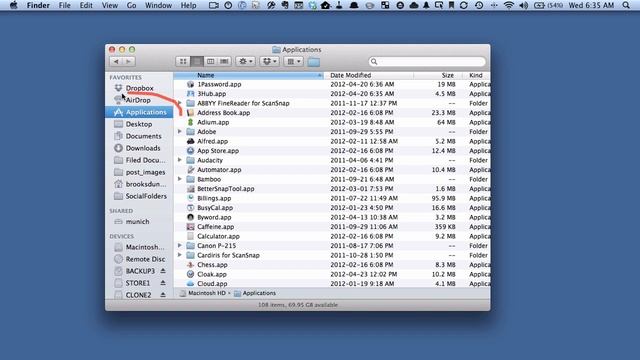Viewport: 640px width, 360px height.
Task: Expand the ABBYY FineReader for ScanSnap folder
Action: (180, 103)
